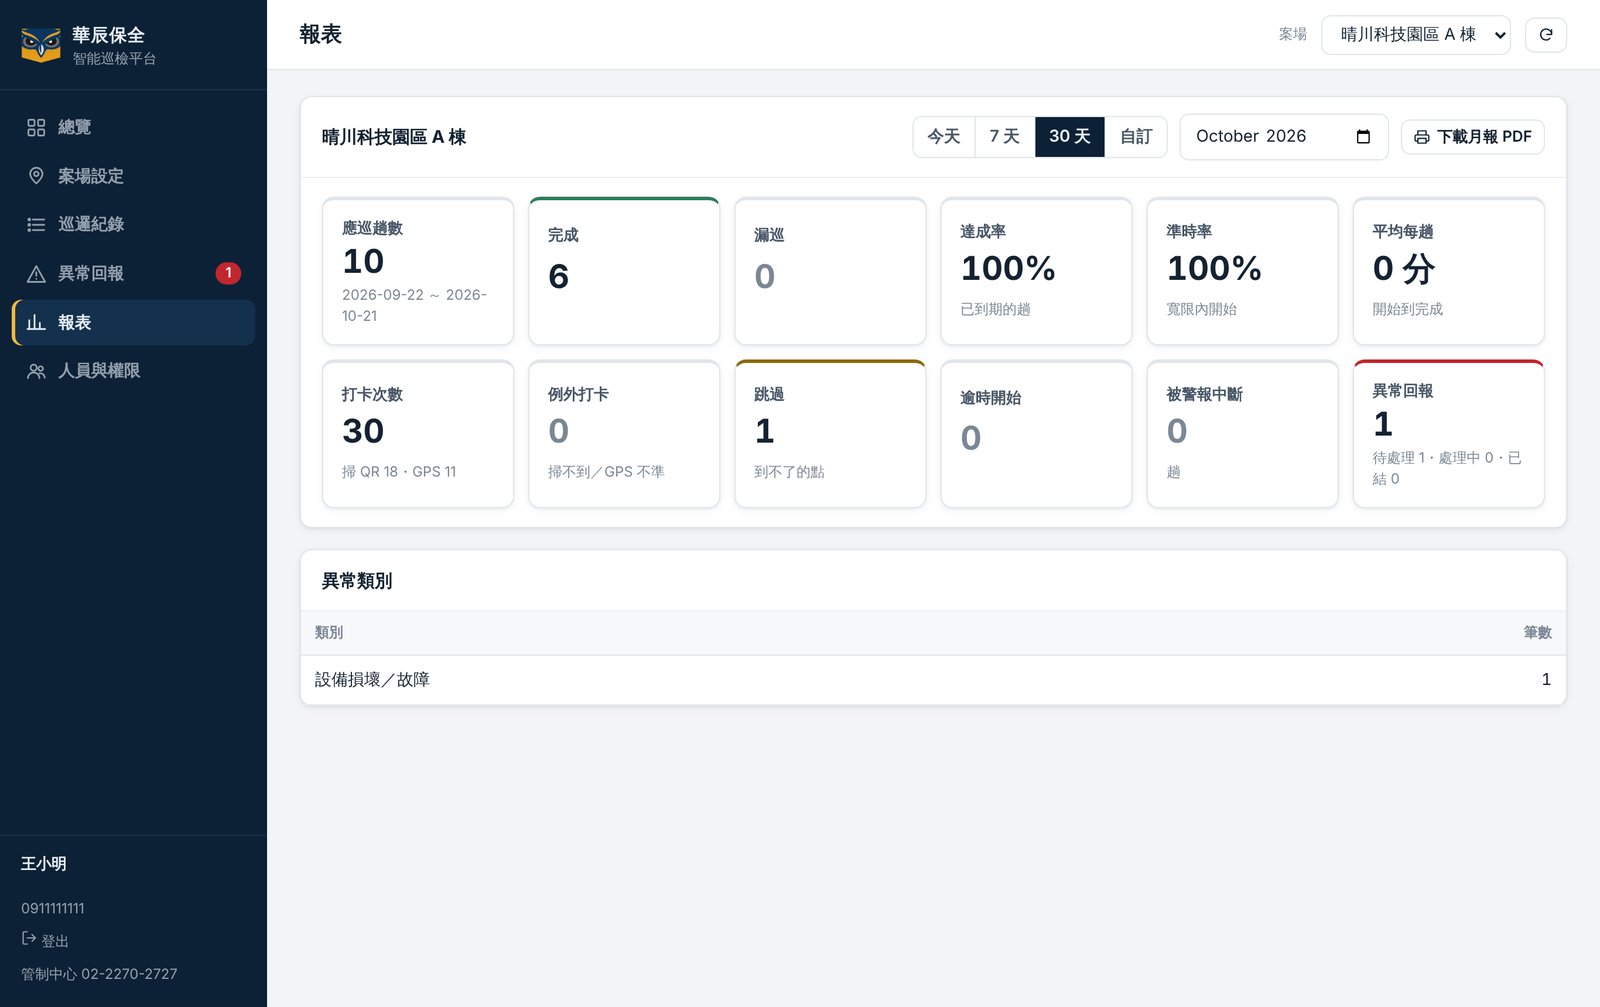This screenshot has width=1600, height=1007.
Task: Click the 逾時開始 card
Action: point(1036,434)
